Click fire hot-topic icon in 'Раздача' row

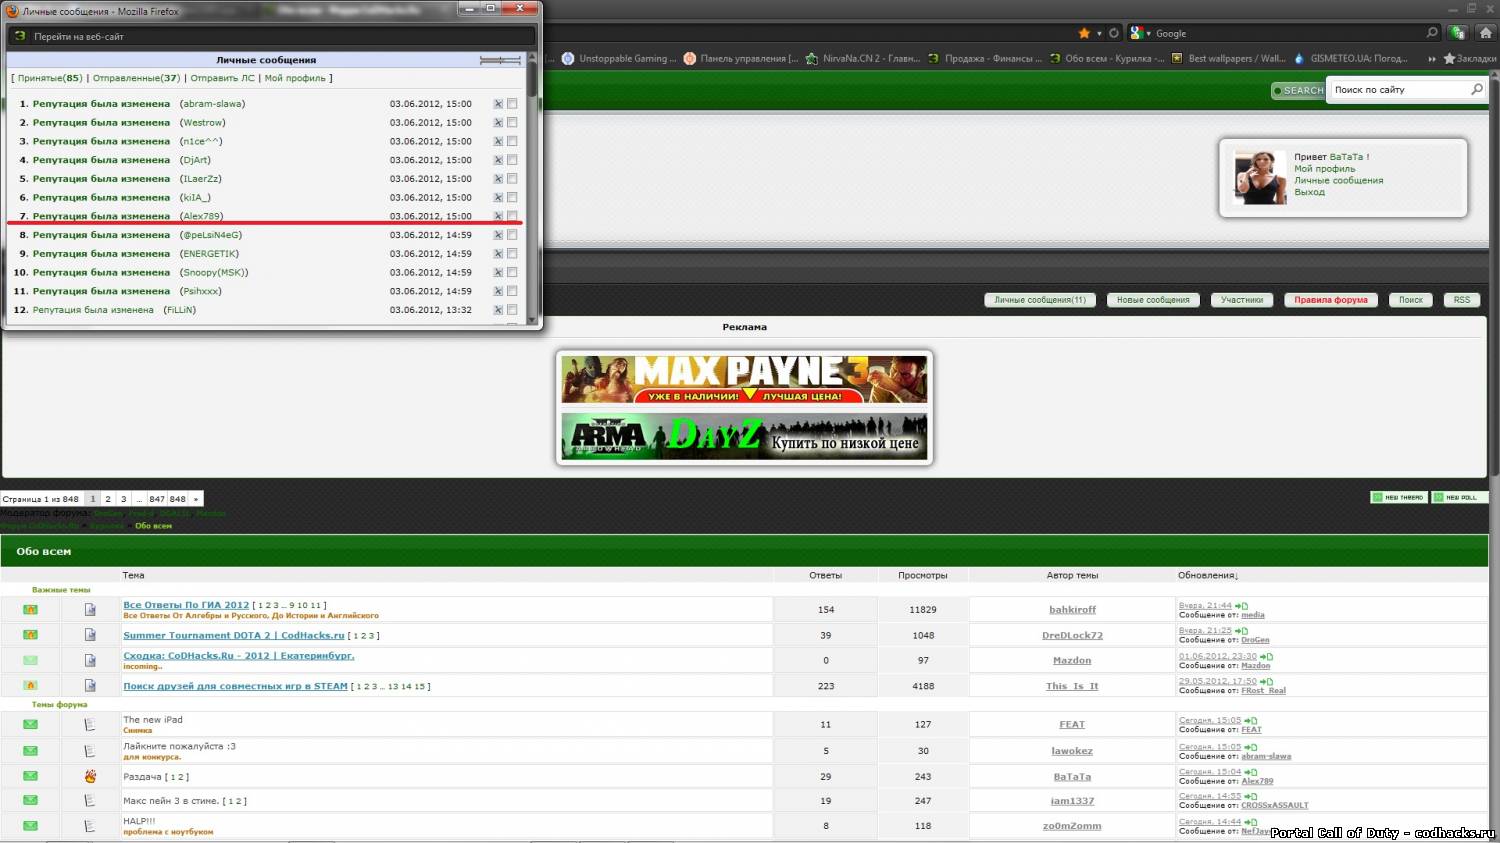coord(90,776)
